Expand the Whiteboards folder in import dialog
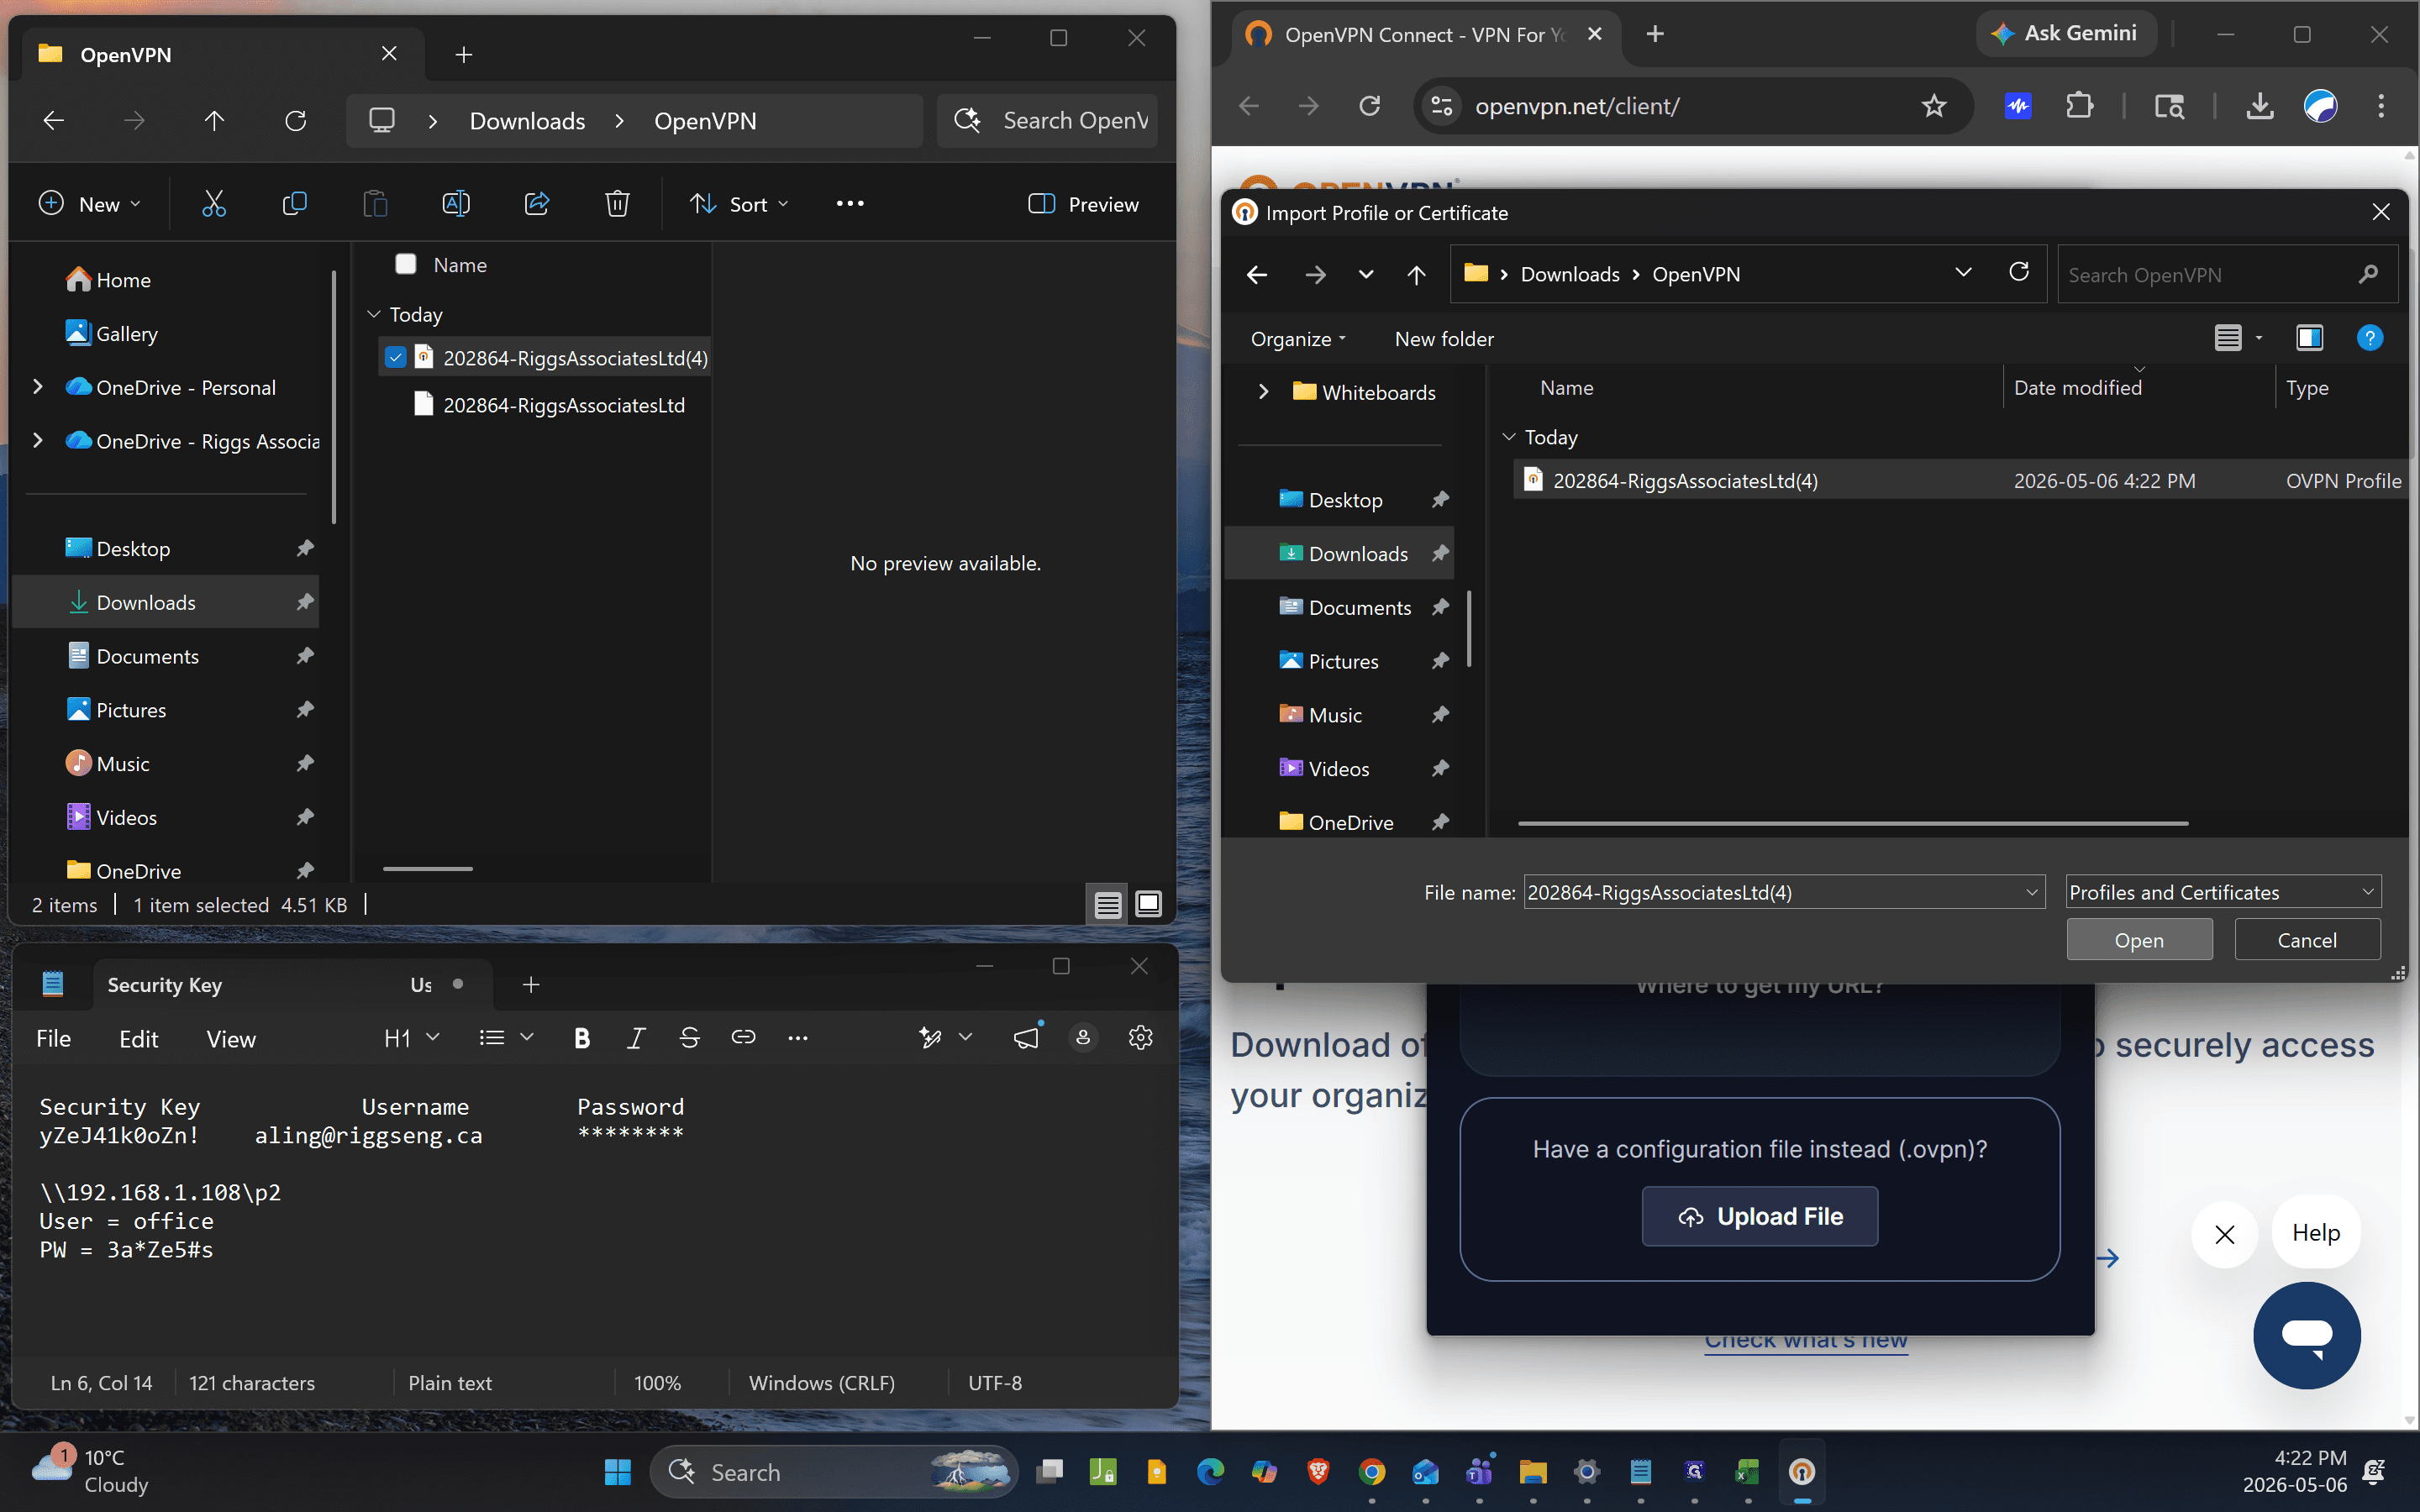This screenshot has height=1512, width=2420. [1263, 391]
